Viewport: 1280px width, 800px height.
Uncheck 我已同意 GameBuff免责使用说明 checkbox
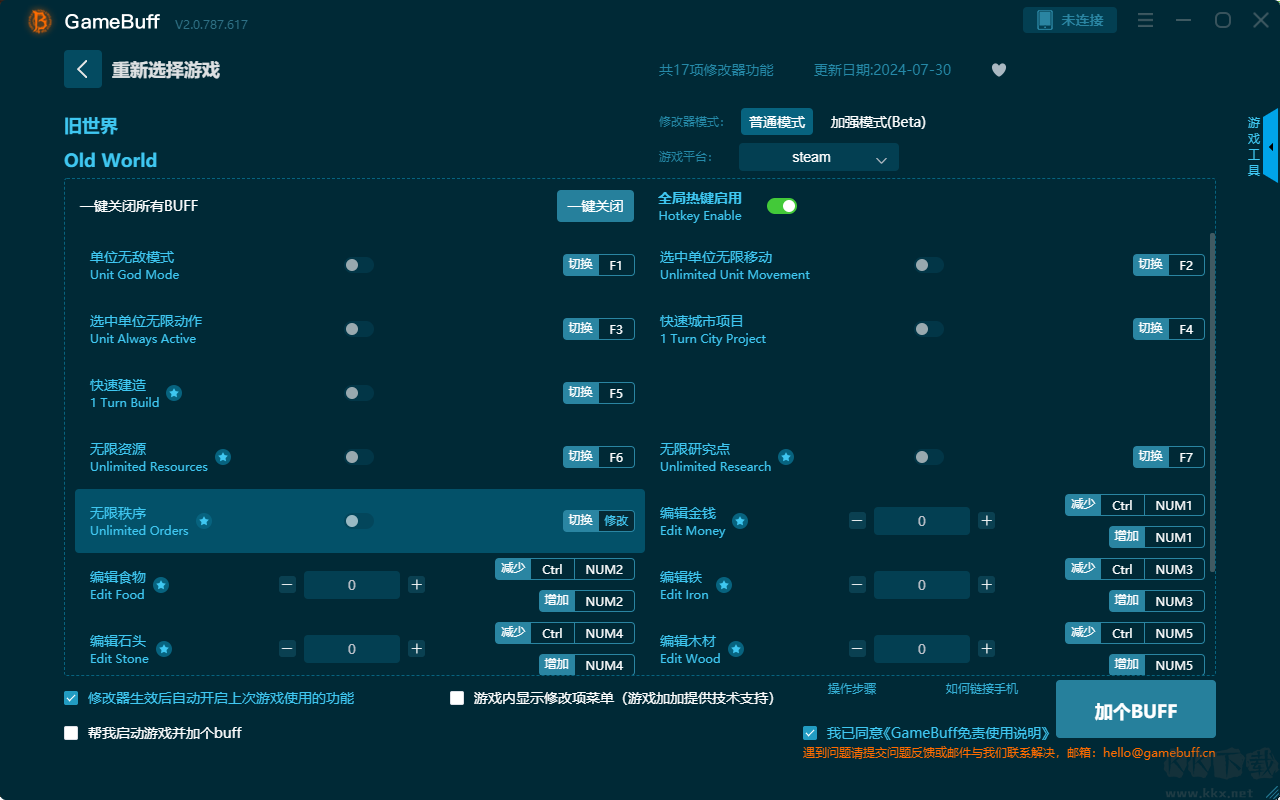(x=810, y=733)
